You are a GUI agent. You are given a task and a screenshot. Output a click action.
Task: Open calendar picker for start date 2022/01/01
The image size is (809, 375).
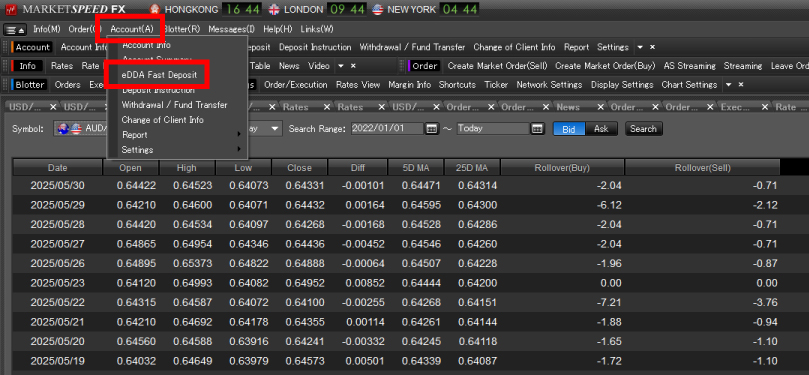432,128
